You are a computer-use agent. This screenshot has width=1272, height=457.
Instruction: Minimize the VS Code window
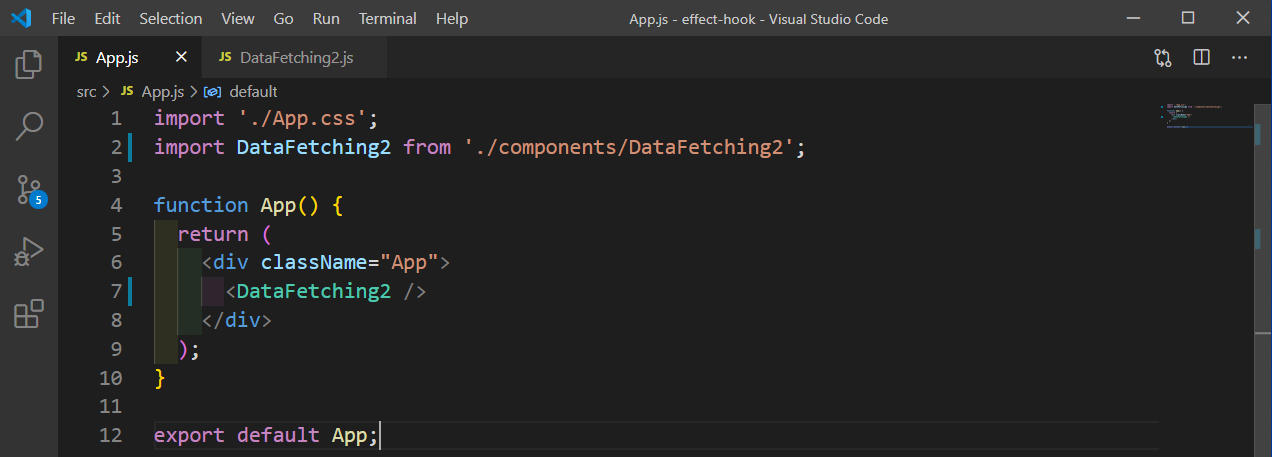pyautogui.click(x=1134, y=18)
